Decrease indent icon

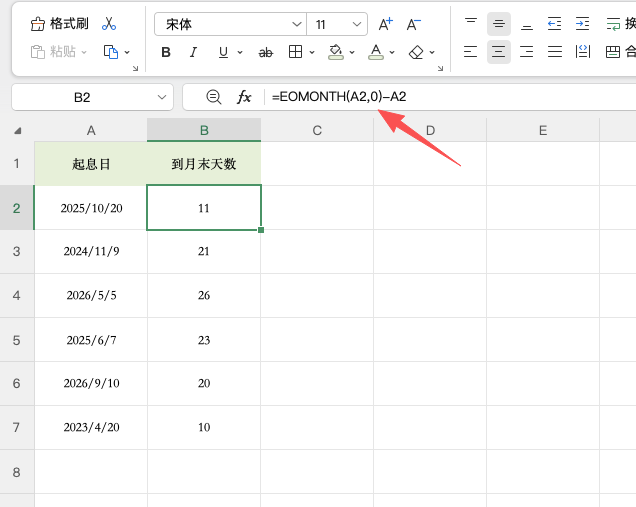(x=554, y=24)
